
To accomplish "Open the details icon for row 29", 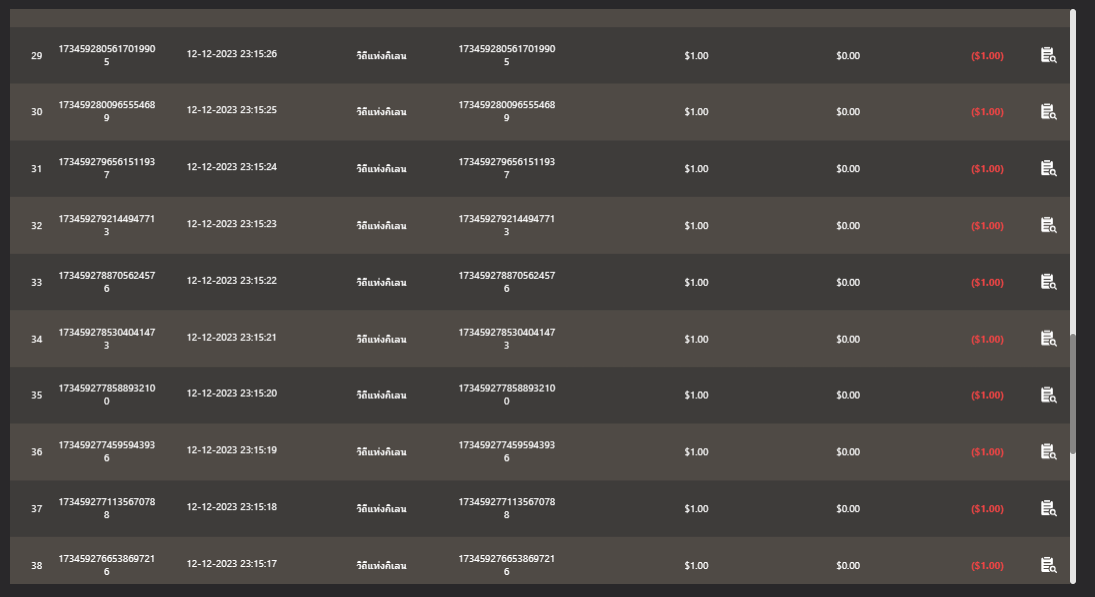I will click(1047, 56).
